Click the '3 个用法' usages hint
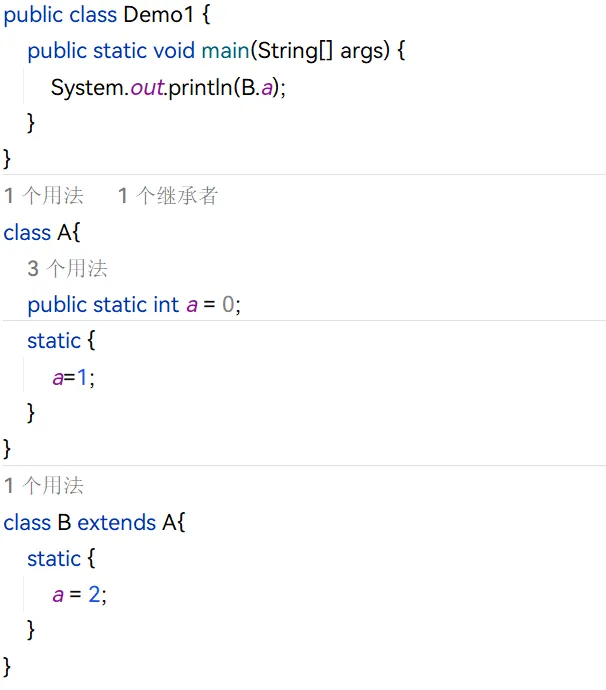The width and height of the screenshot is (606, 690). click(x=67, y=268)
